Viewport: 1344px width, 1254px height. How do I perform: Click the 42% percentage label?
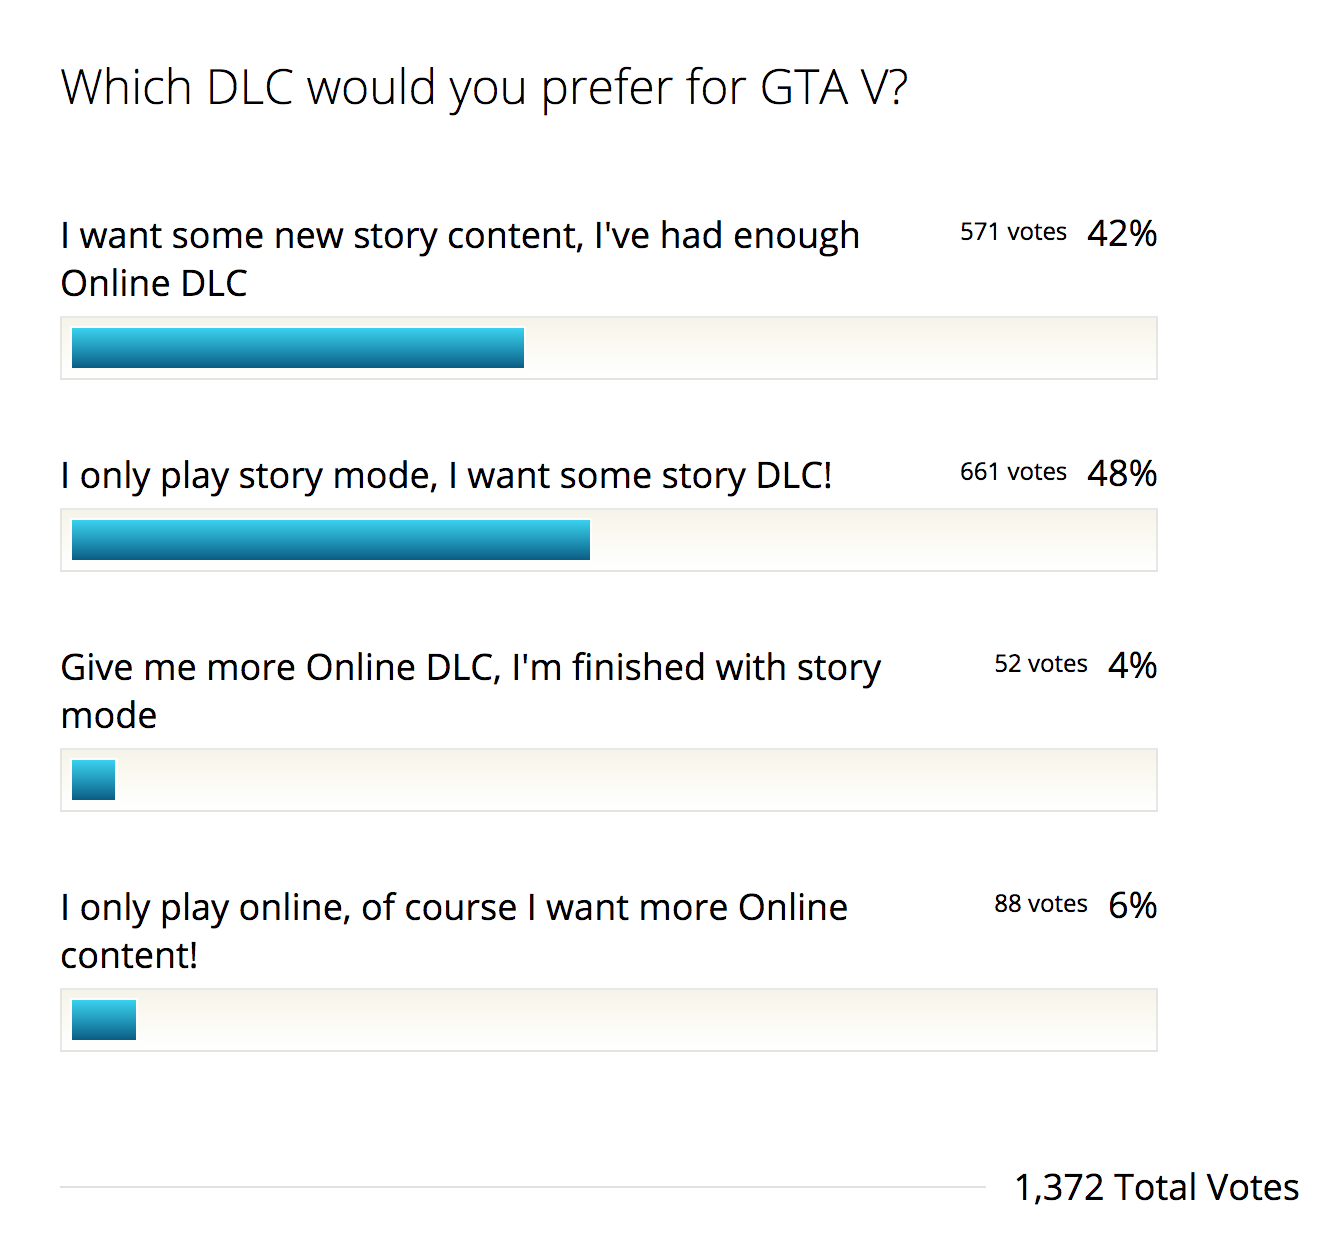pyautogui.click(x=1121, y=233)
